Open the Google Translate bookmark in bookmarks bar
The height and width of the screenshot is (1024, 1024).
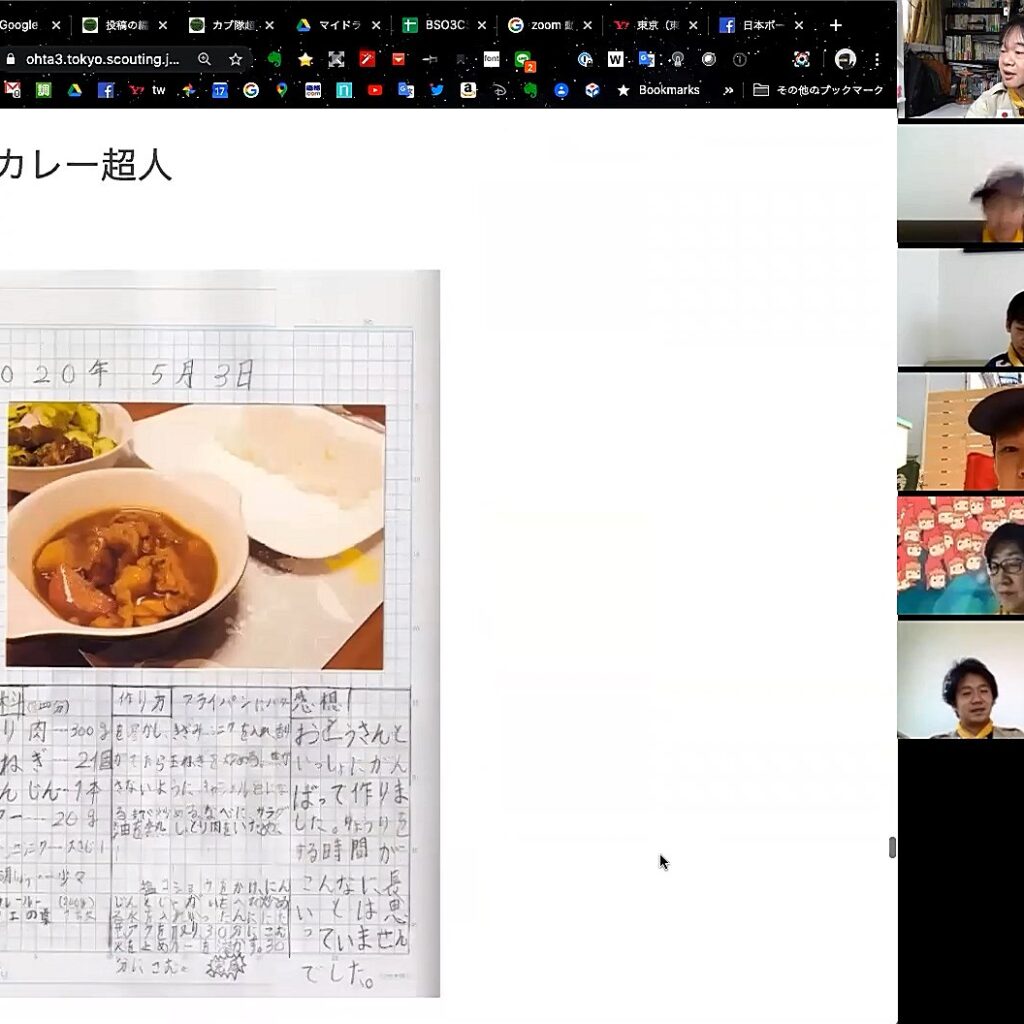click(406, 90)
